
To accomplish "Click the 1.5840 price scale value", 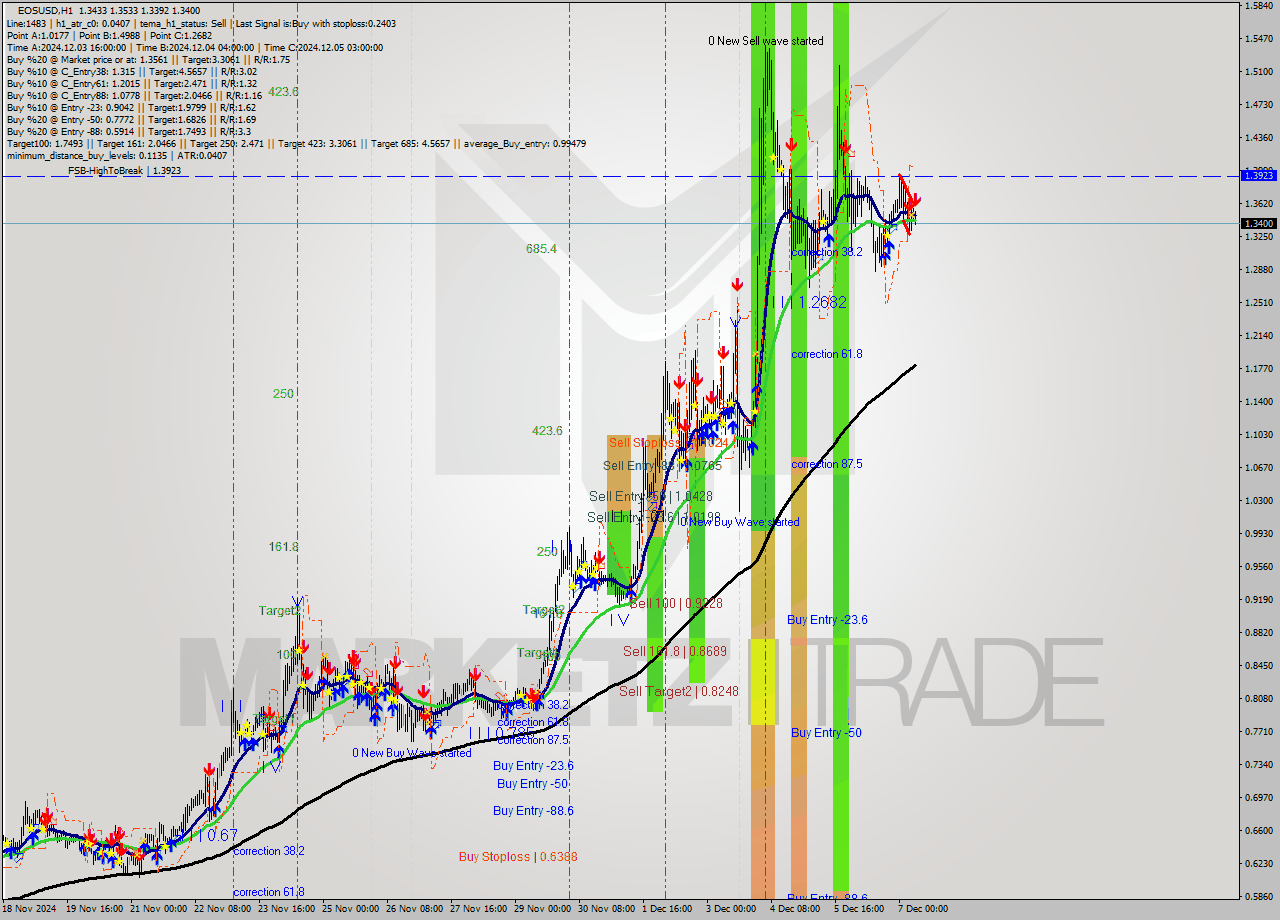I will [1258, 6].
